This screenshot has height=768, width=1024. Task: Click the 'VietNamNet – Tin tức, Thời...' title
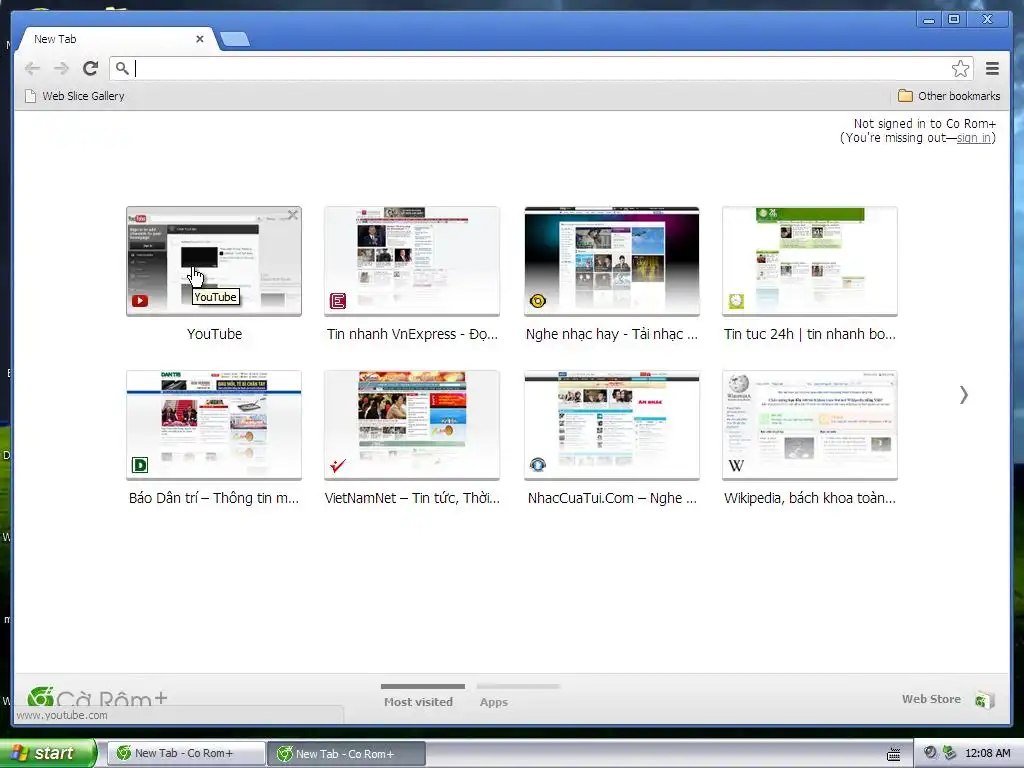(x=412, y=498)
